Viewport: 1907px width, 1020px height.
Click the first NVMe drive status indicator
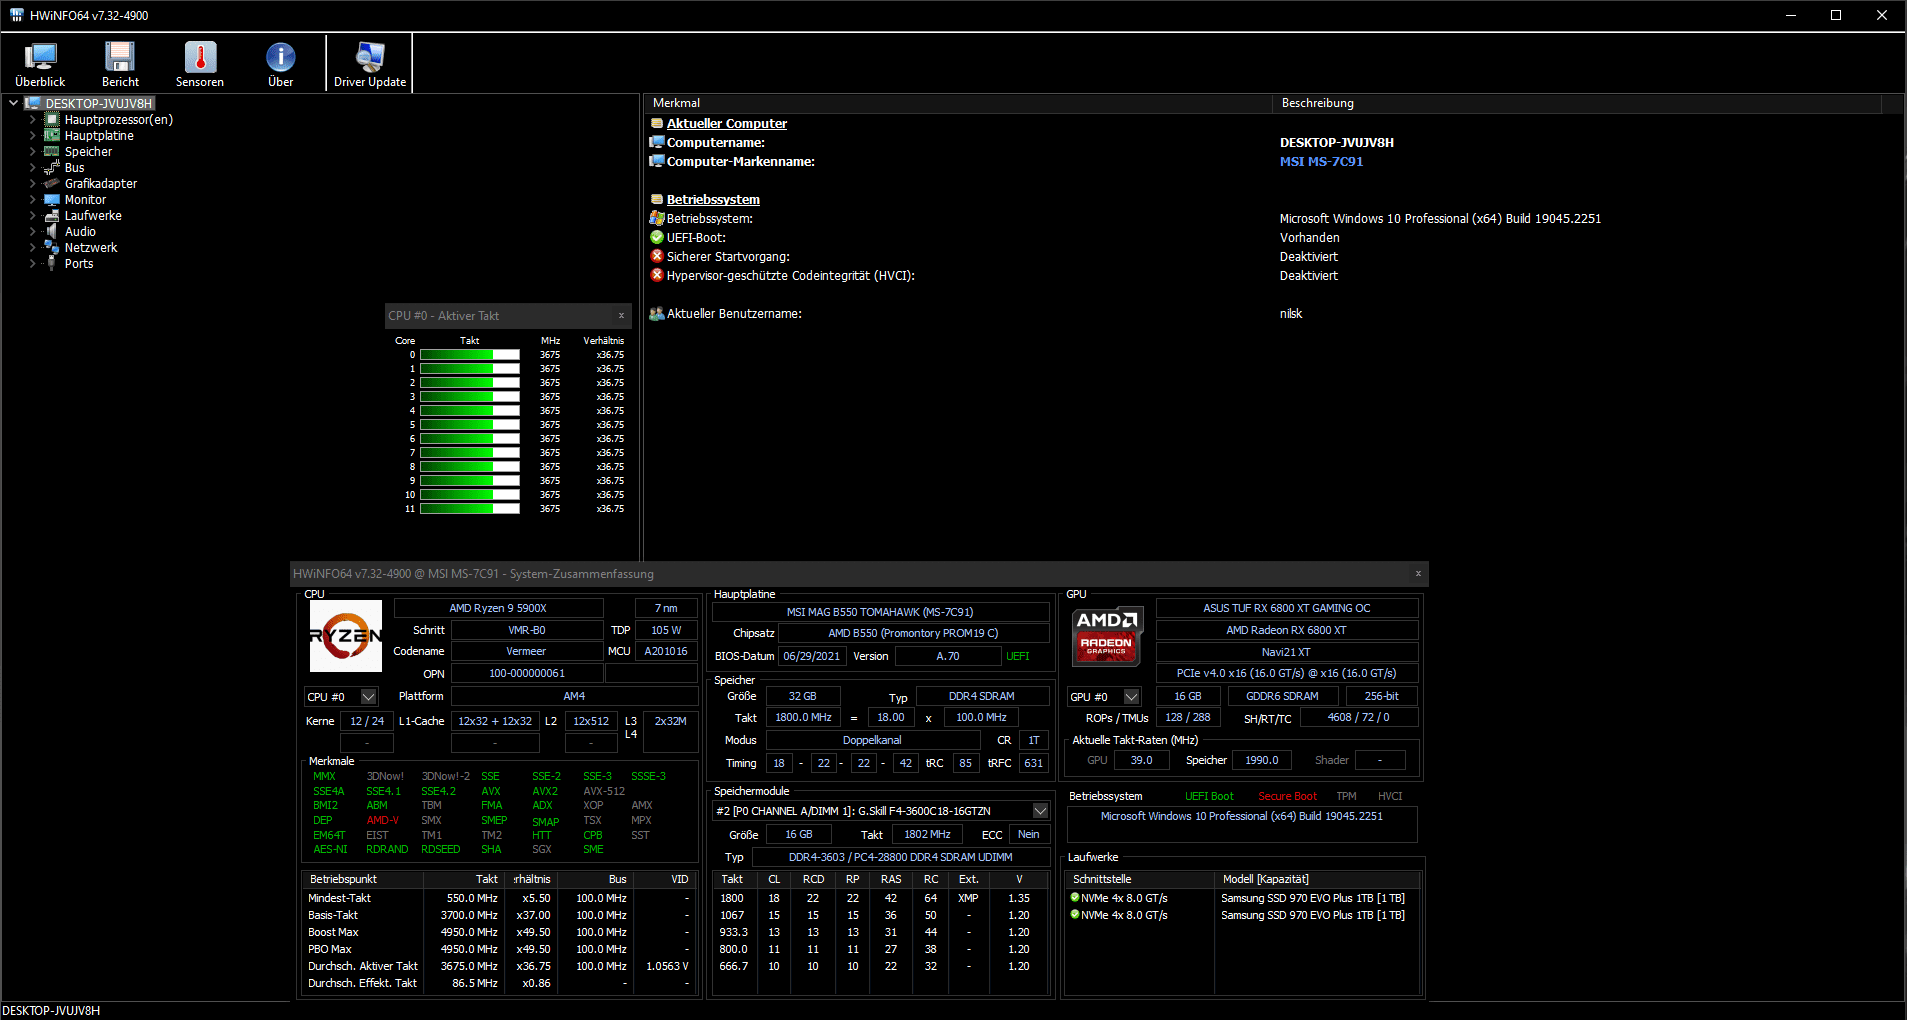(1075, 897)
